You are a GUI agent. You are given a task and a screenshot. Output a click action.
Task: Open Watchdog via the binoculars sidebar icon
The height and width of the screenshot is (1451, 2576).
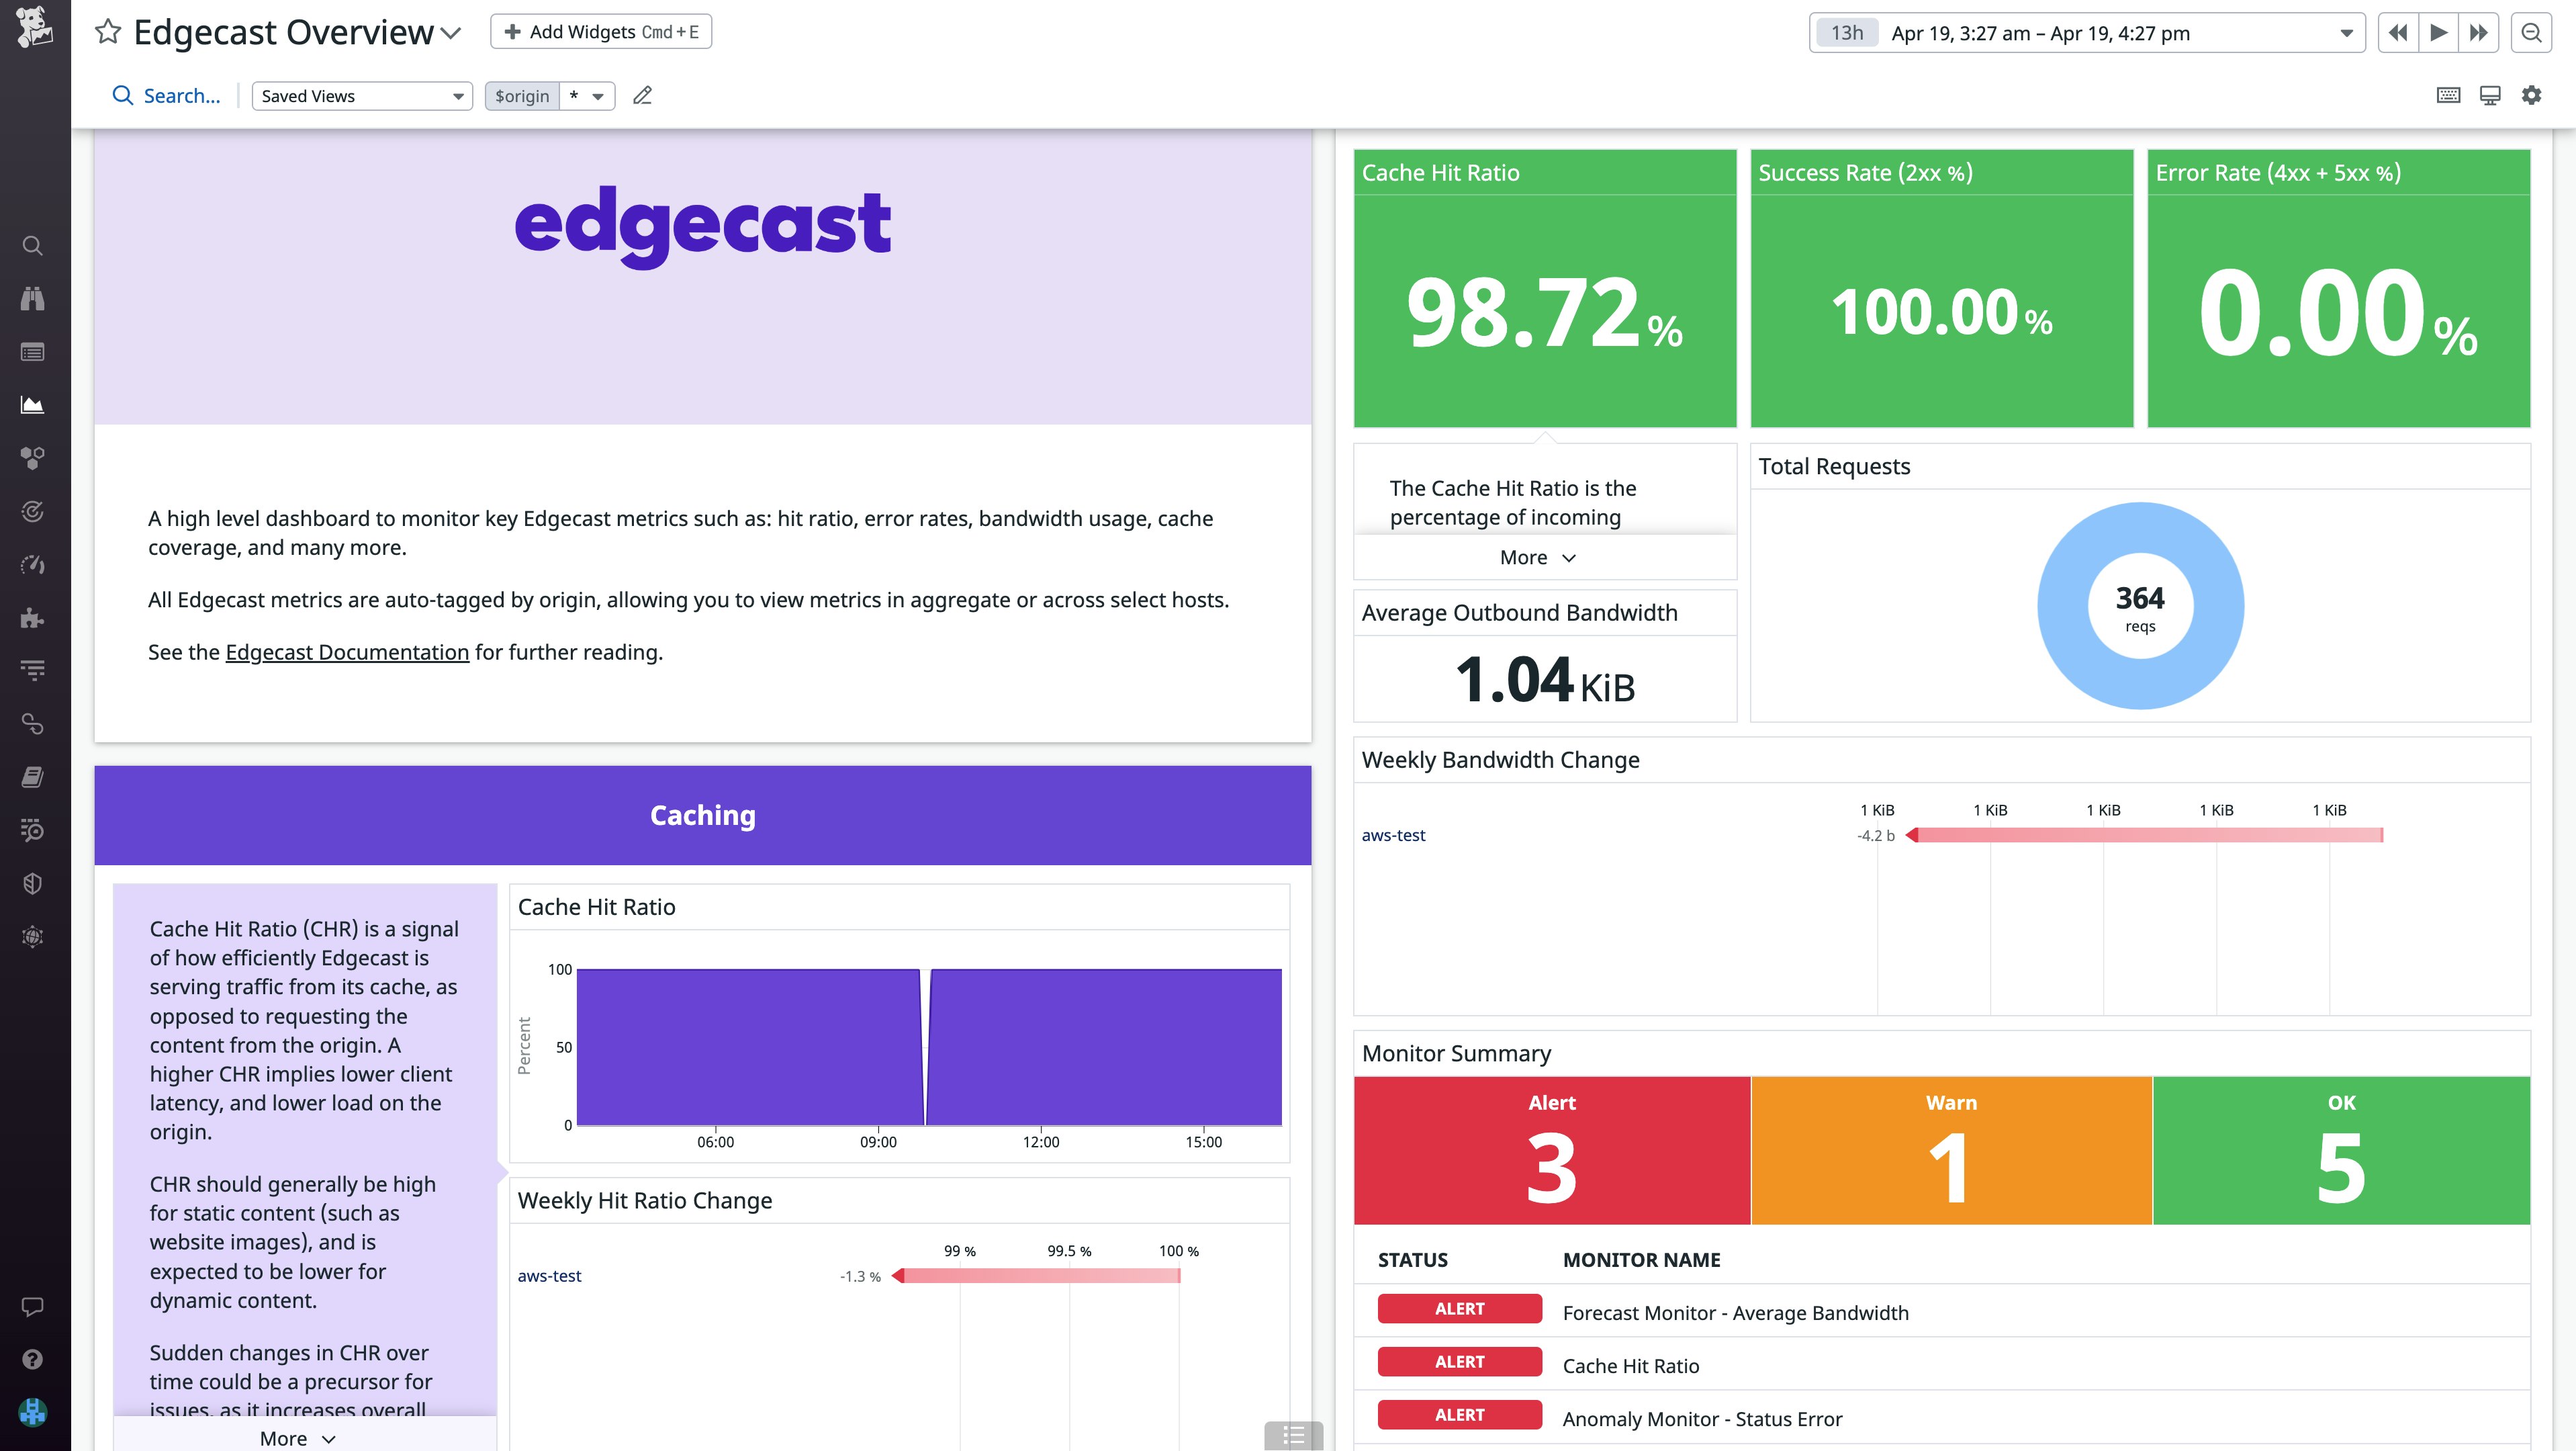tap(33, 298)
